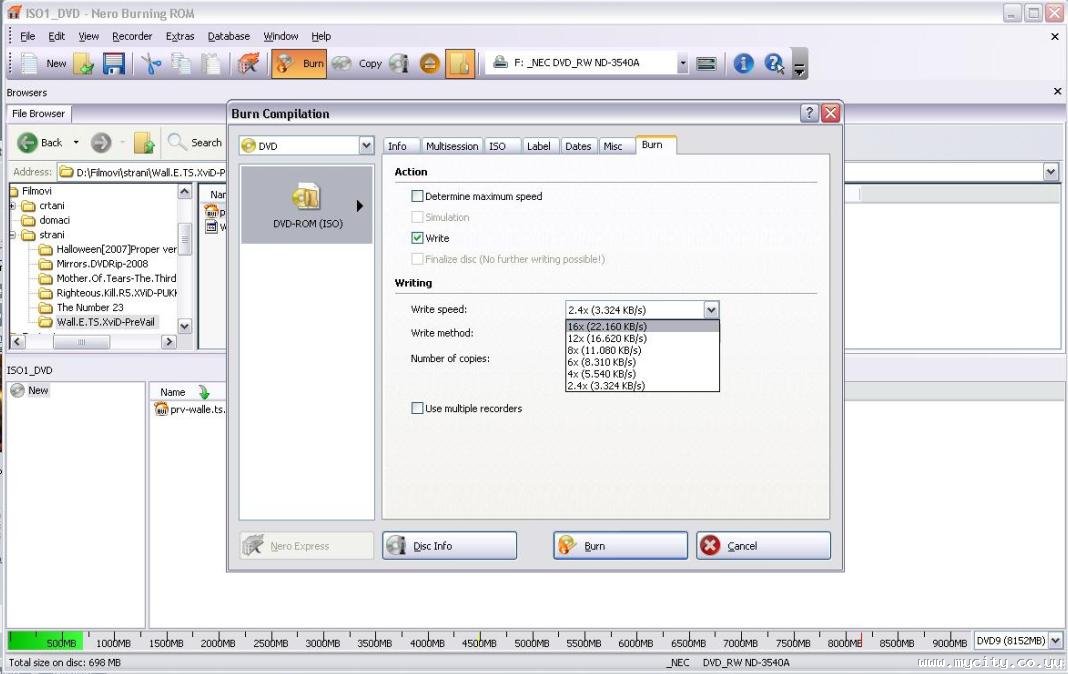This screenshot has width=1068, height=674.
Task: Open the DVD9 (8152MB) capacity dropdown
Action: (x=1055, y=641)
